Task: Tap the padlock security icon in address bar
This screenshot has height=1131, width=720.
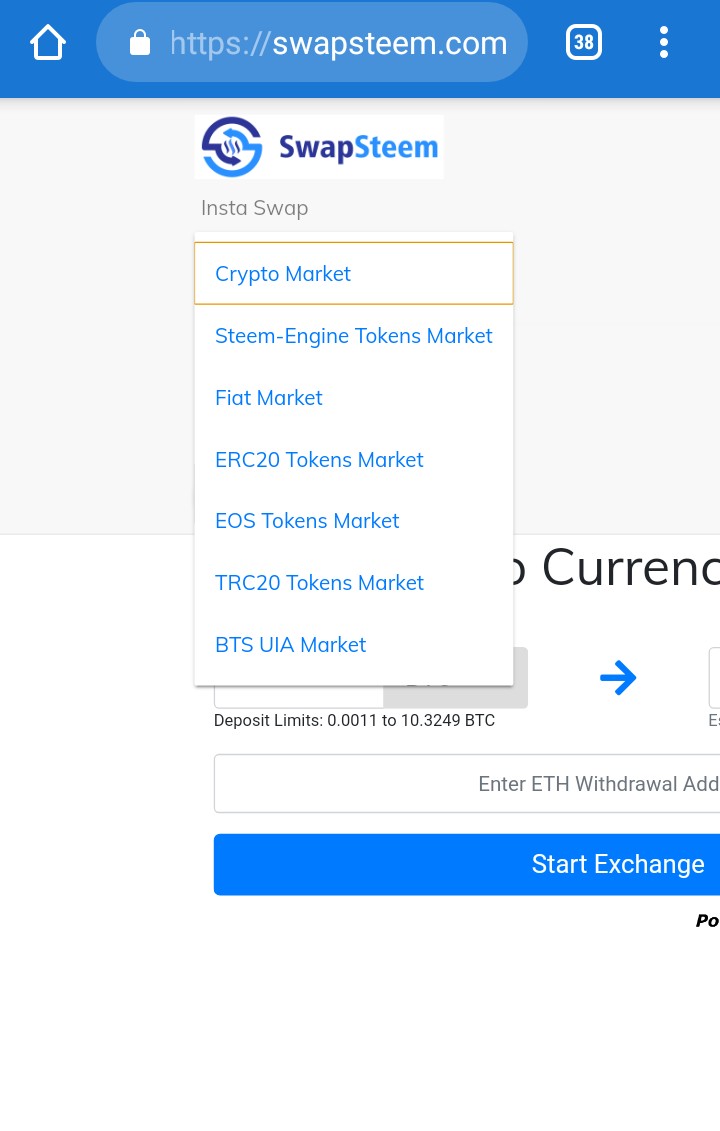Action: 139,43
